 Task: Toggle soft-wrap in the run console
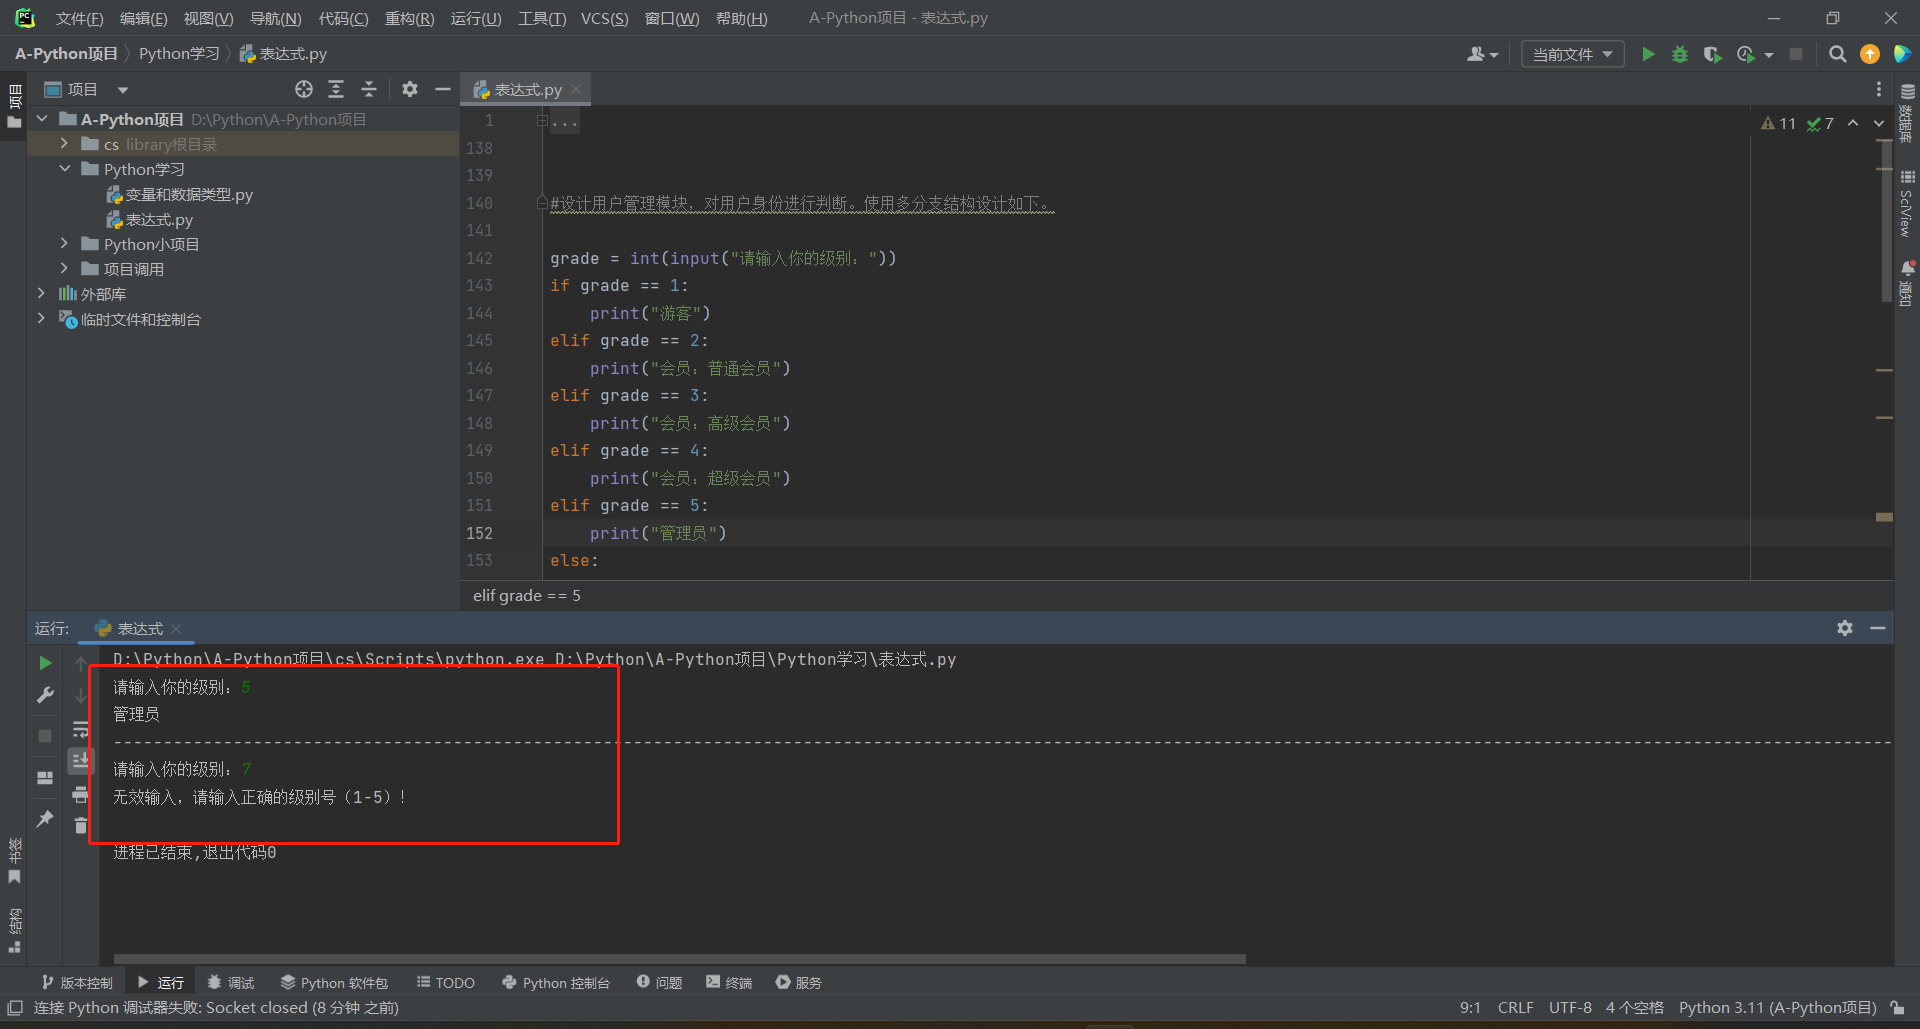pos(81,729)
